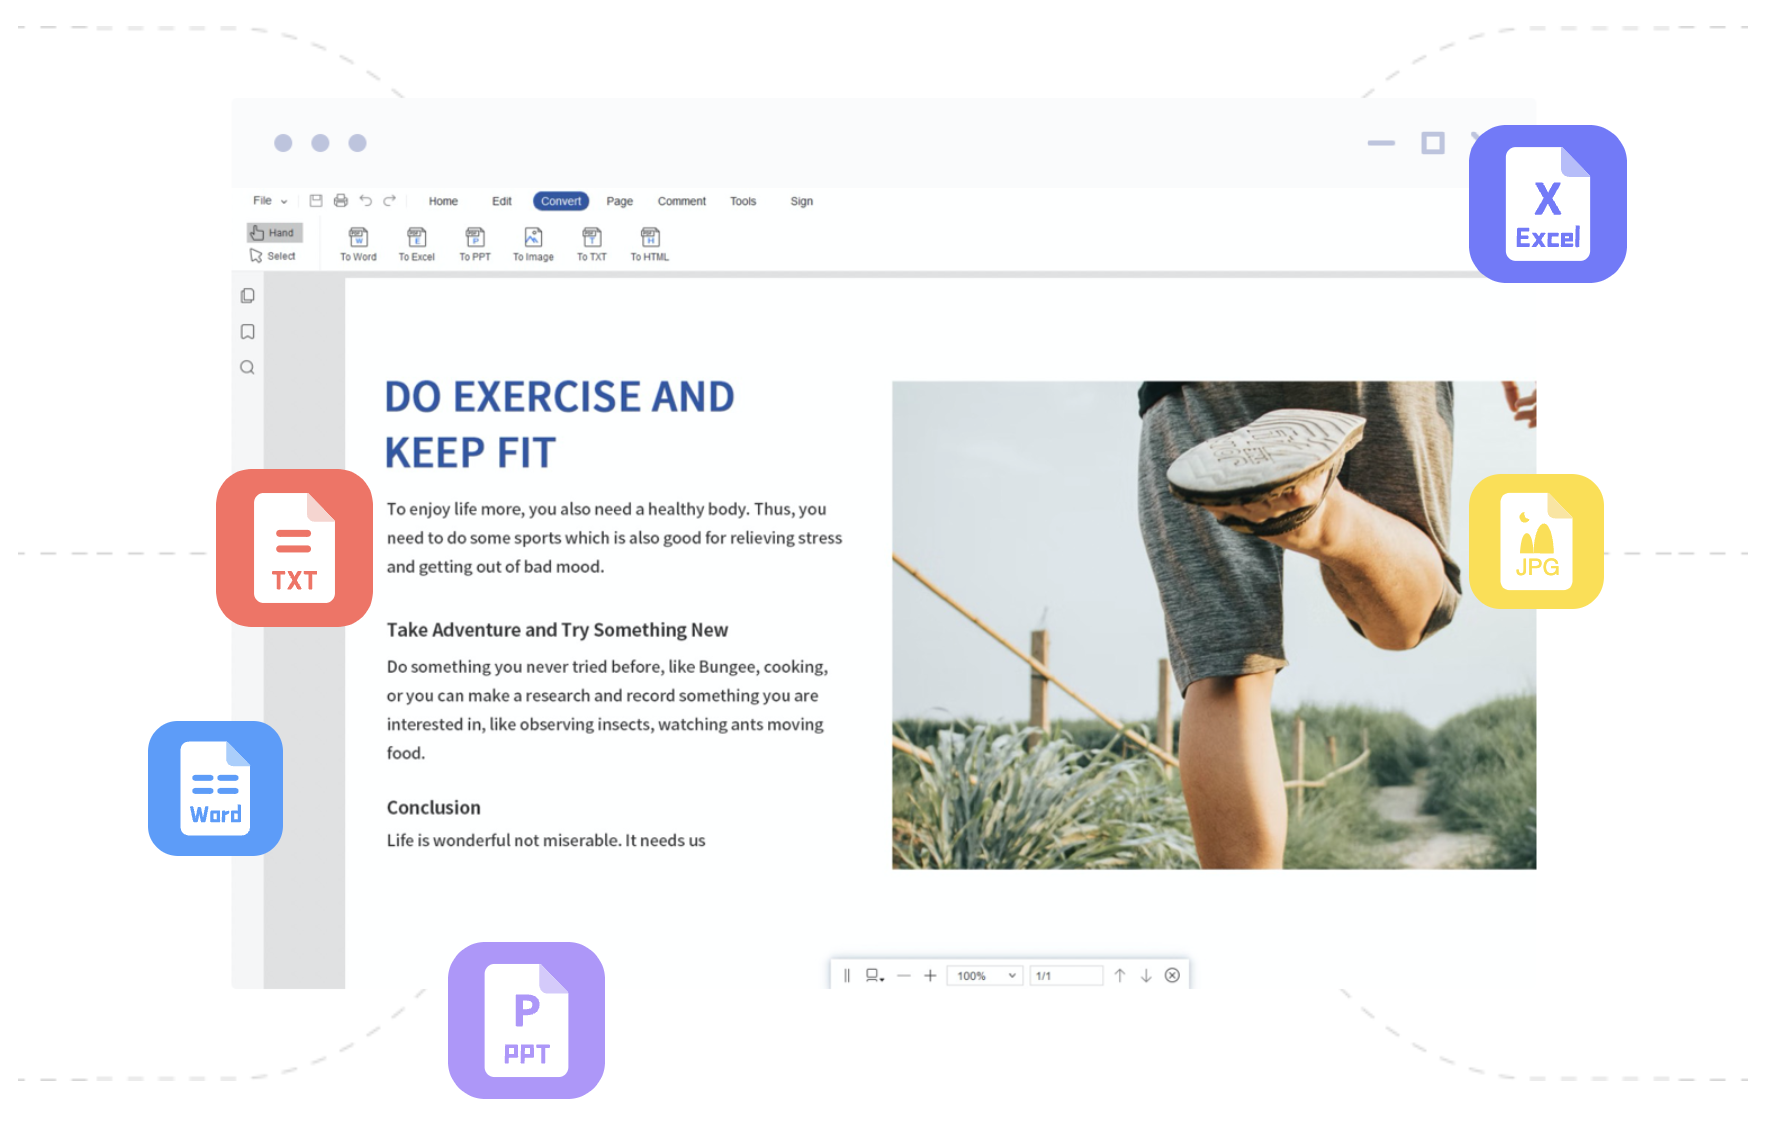Close the floating page navigation bar
Screen dimensions: 1776x1128
pos(1173,976)
